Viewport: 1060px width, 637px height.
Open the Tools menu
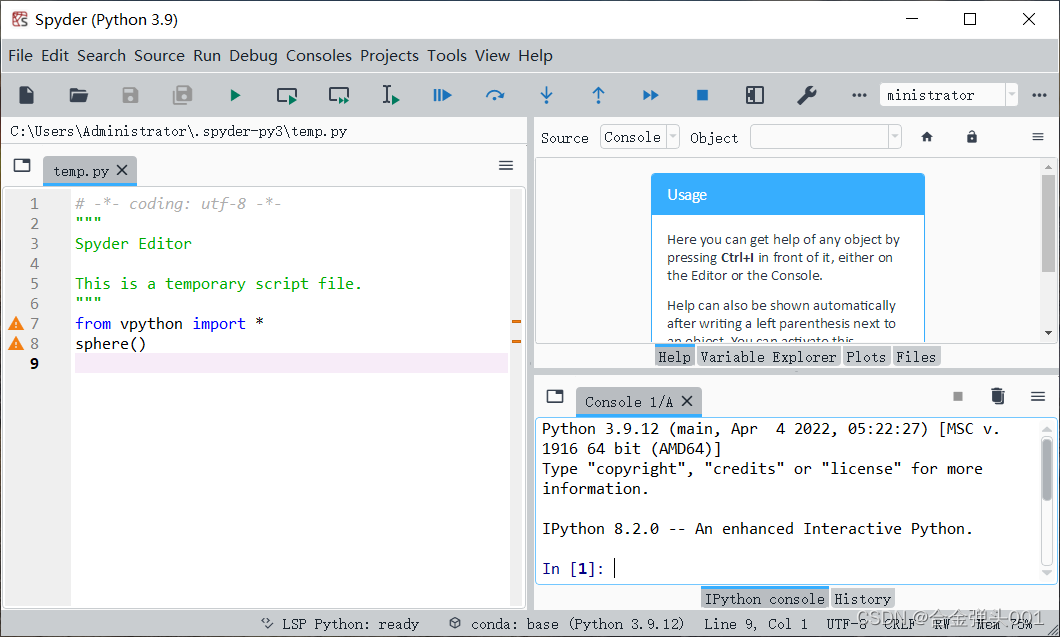click(447, 55)
